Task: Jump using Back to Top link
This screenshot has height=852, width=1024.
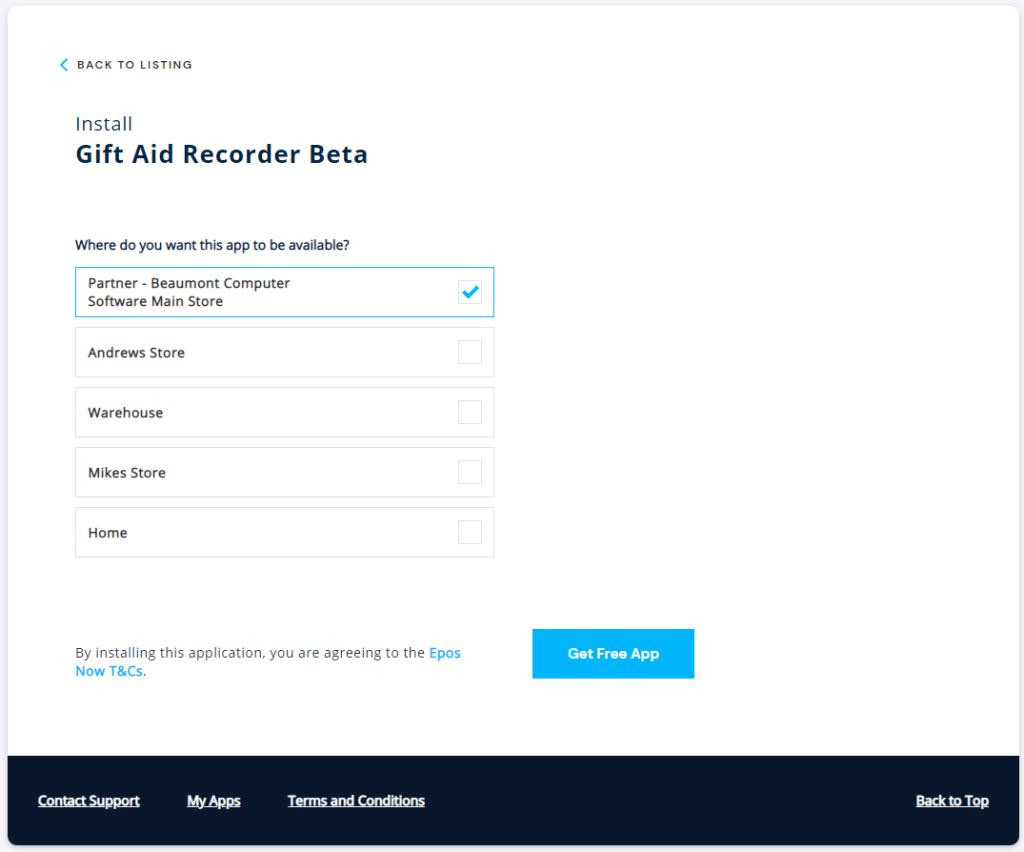Action: [x=952, y=800]
